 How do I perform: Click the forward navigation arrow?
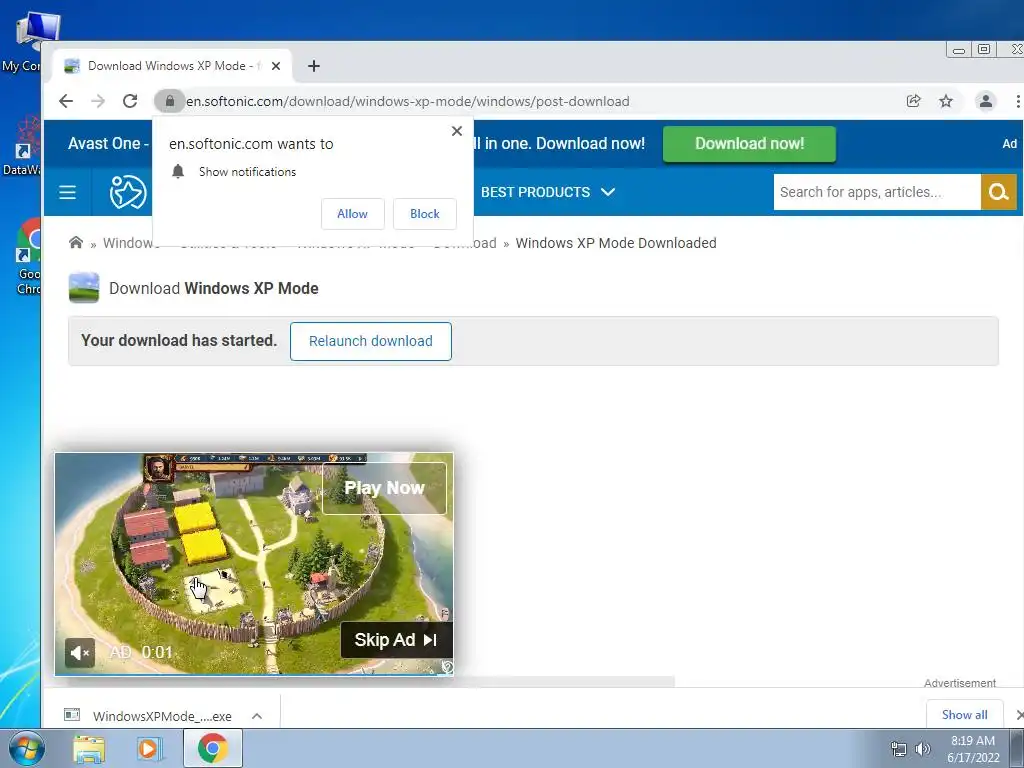(98, 101)
